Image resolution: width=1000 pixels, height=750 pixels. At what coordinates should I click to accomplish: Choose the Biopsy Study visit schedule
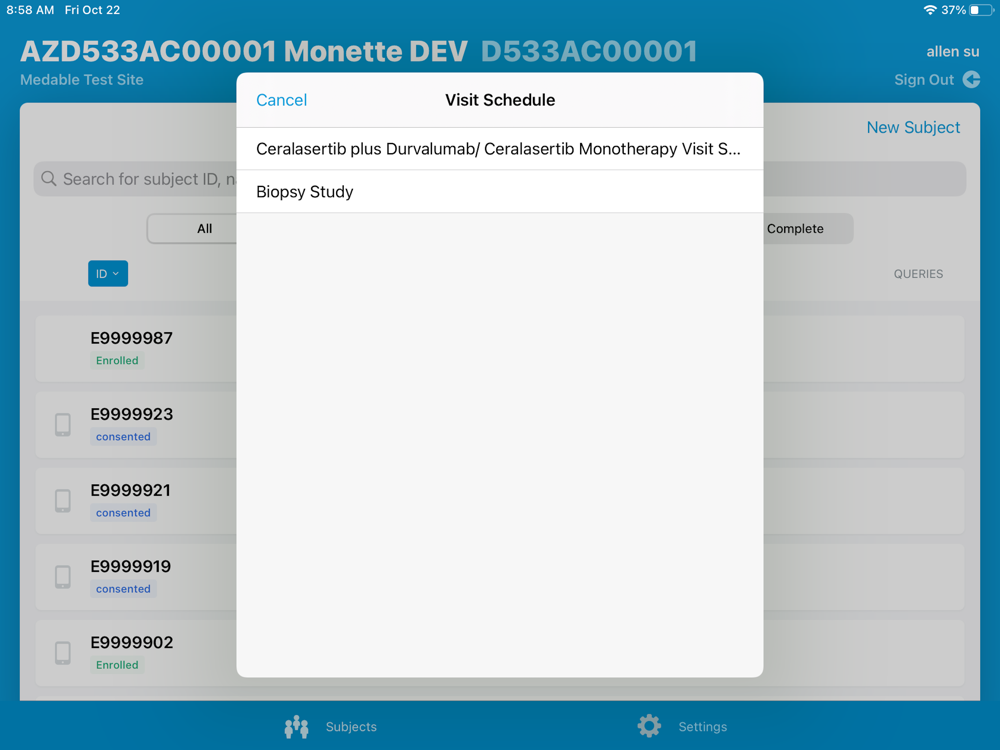pyautogui.click(x=499, y=191)
